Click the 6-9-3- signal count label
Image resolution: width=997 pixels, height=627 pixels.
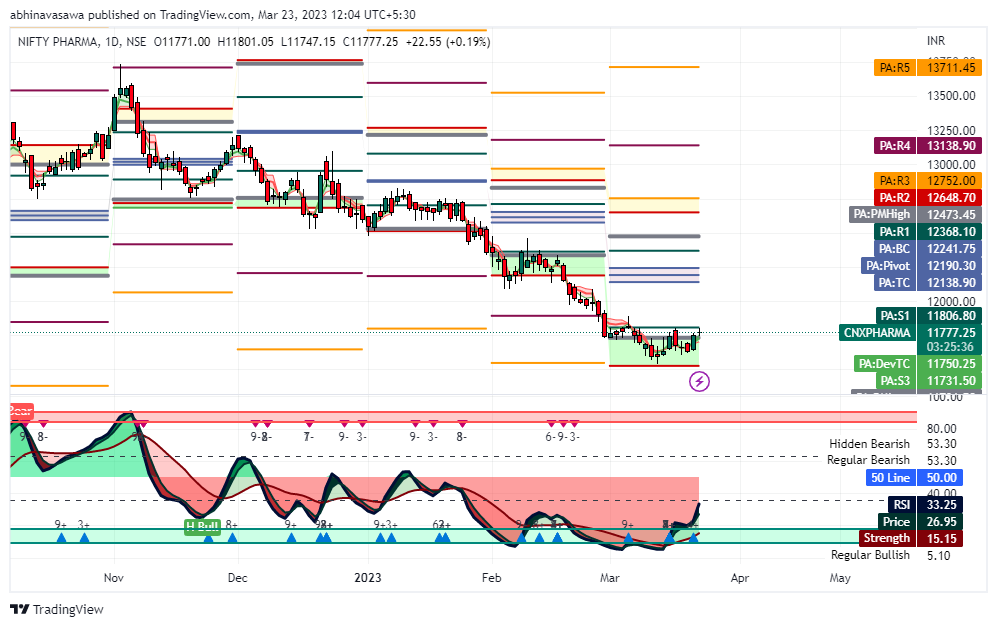pyautogui.click(x=562, y=437)
